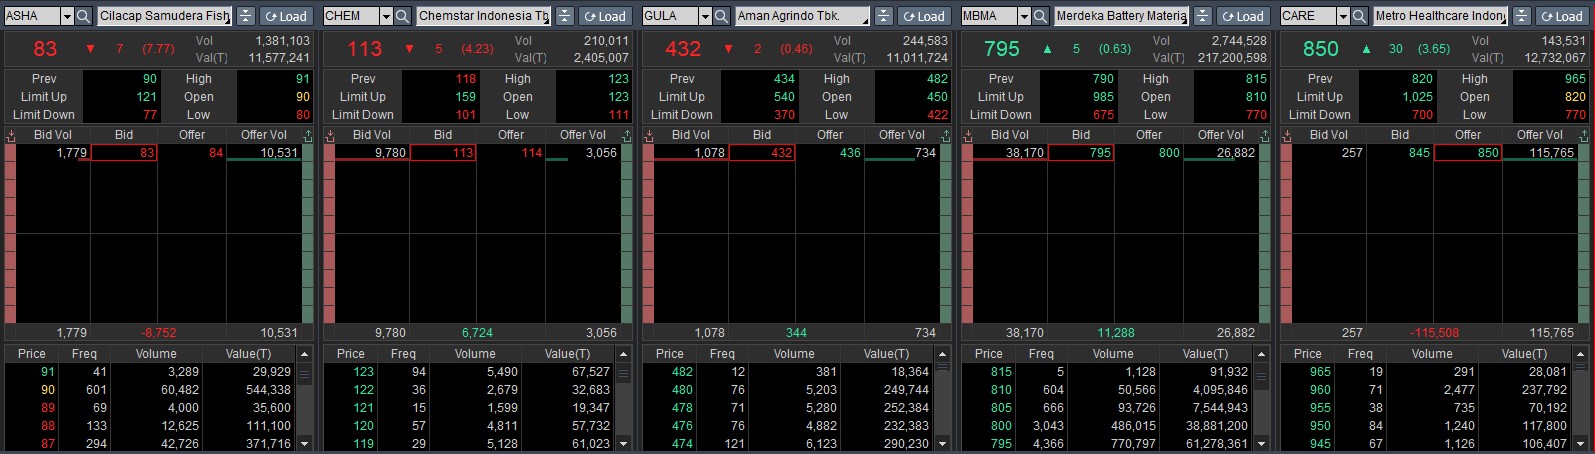Click the Volume column header in MBMA trade table

[x=1113, y=354]
